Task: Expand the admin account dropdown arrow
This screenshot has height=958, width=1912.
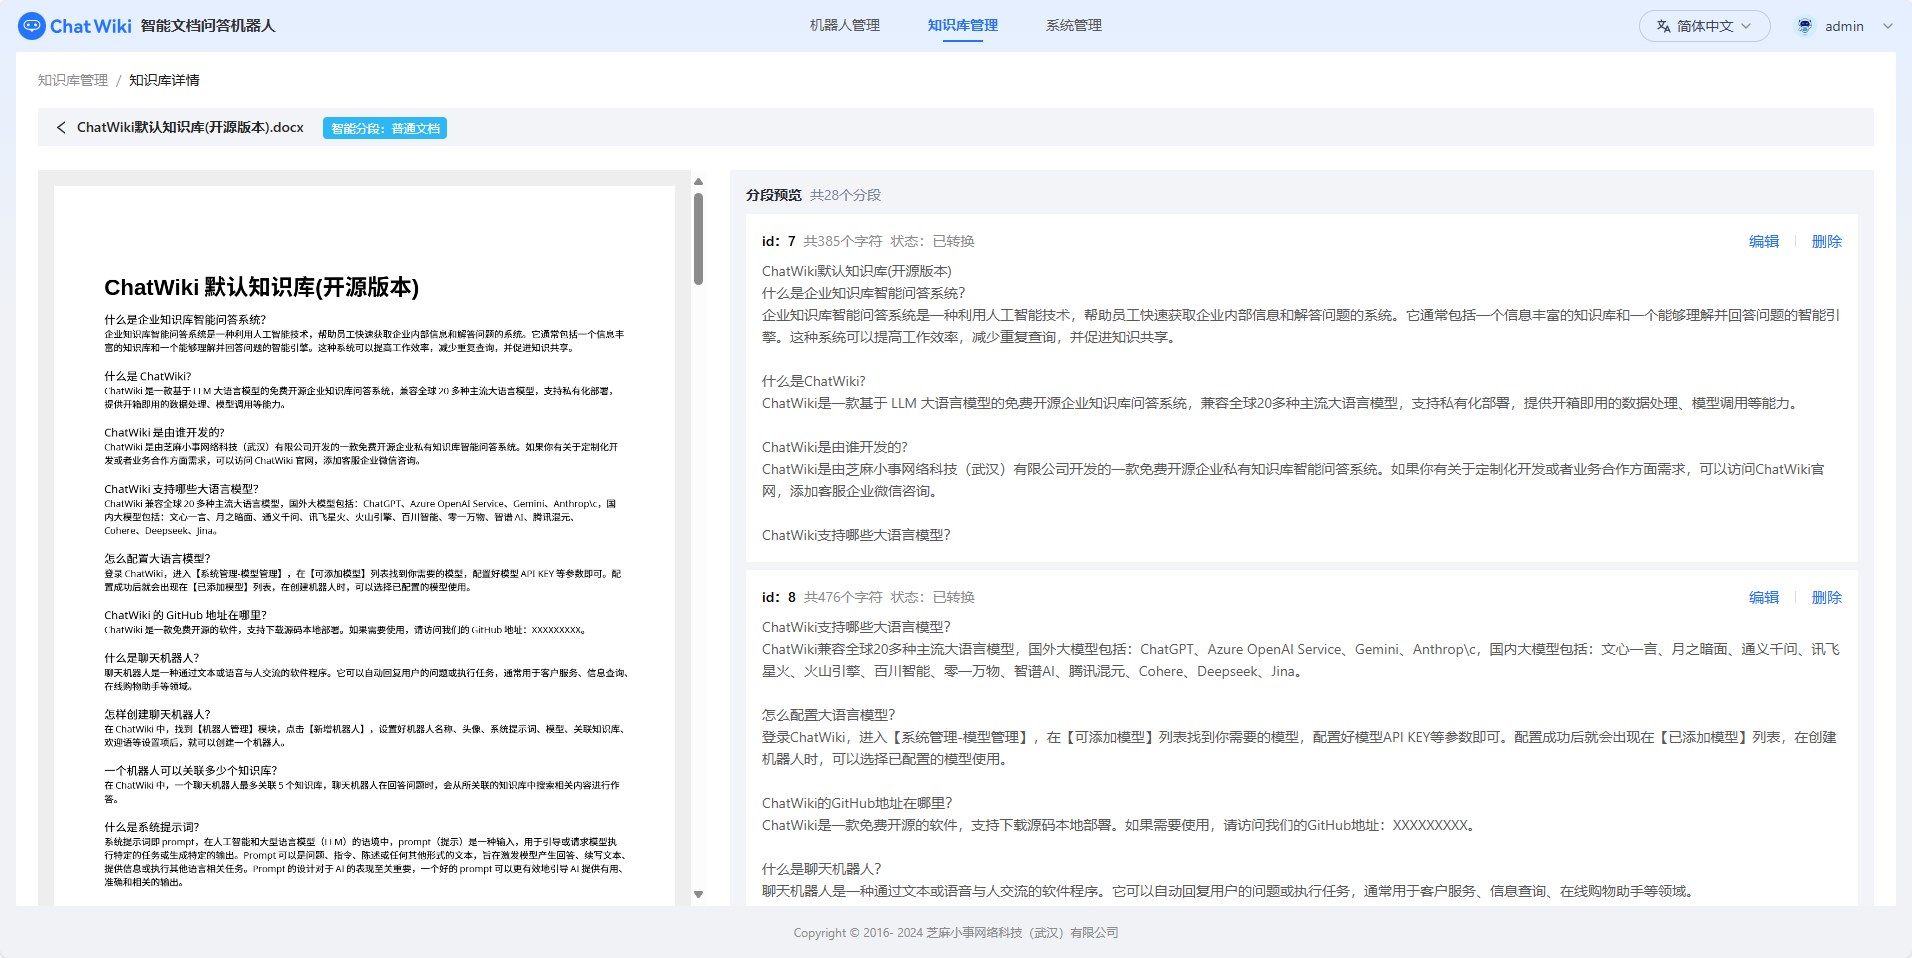Action: coord(1887,26)
